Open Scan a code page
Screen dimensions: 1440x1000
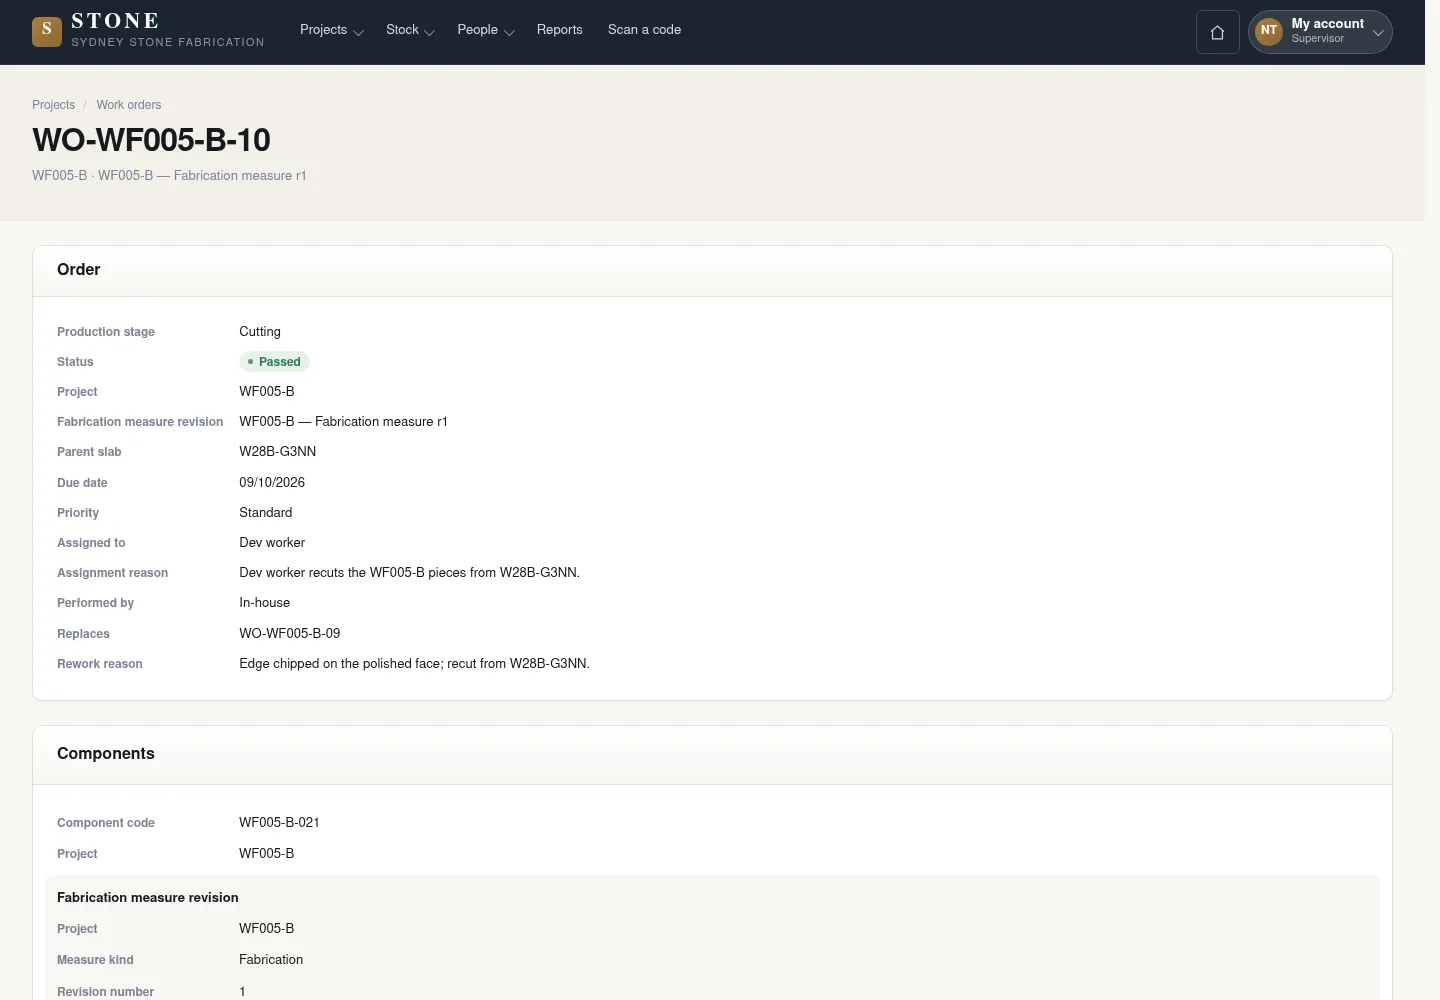coord(644,30)
